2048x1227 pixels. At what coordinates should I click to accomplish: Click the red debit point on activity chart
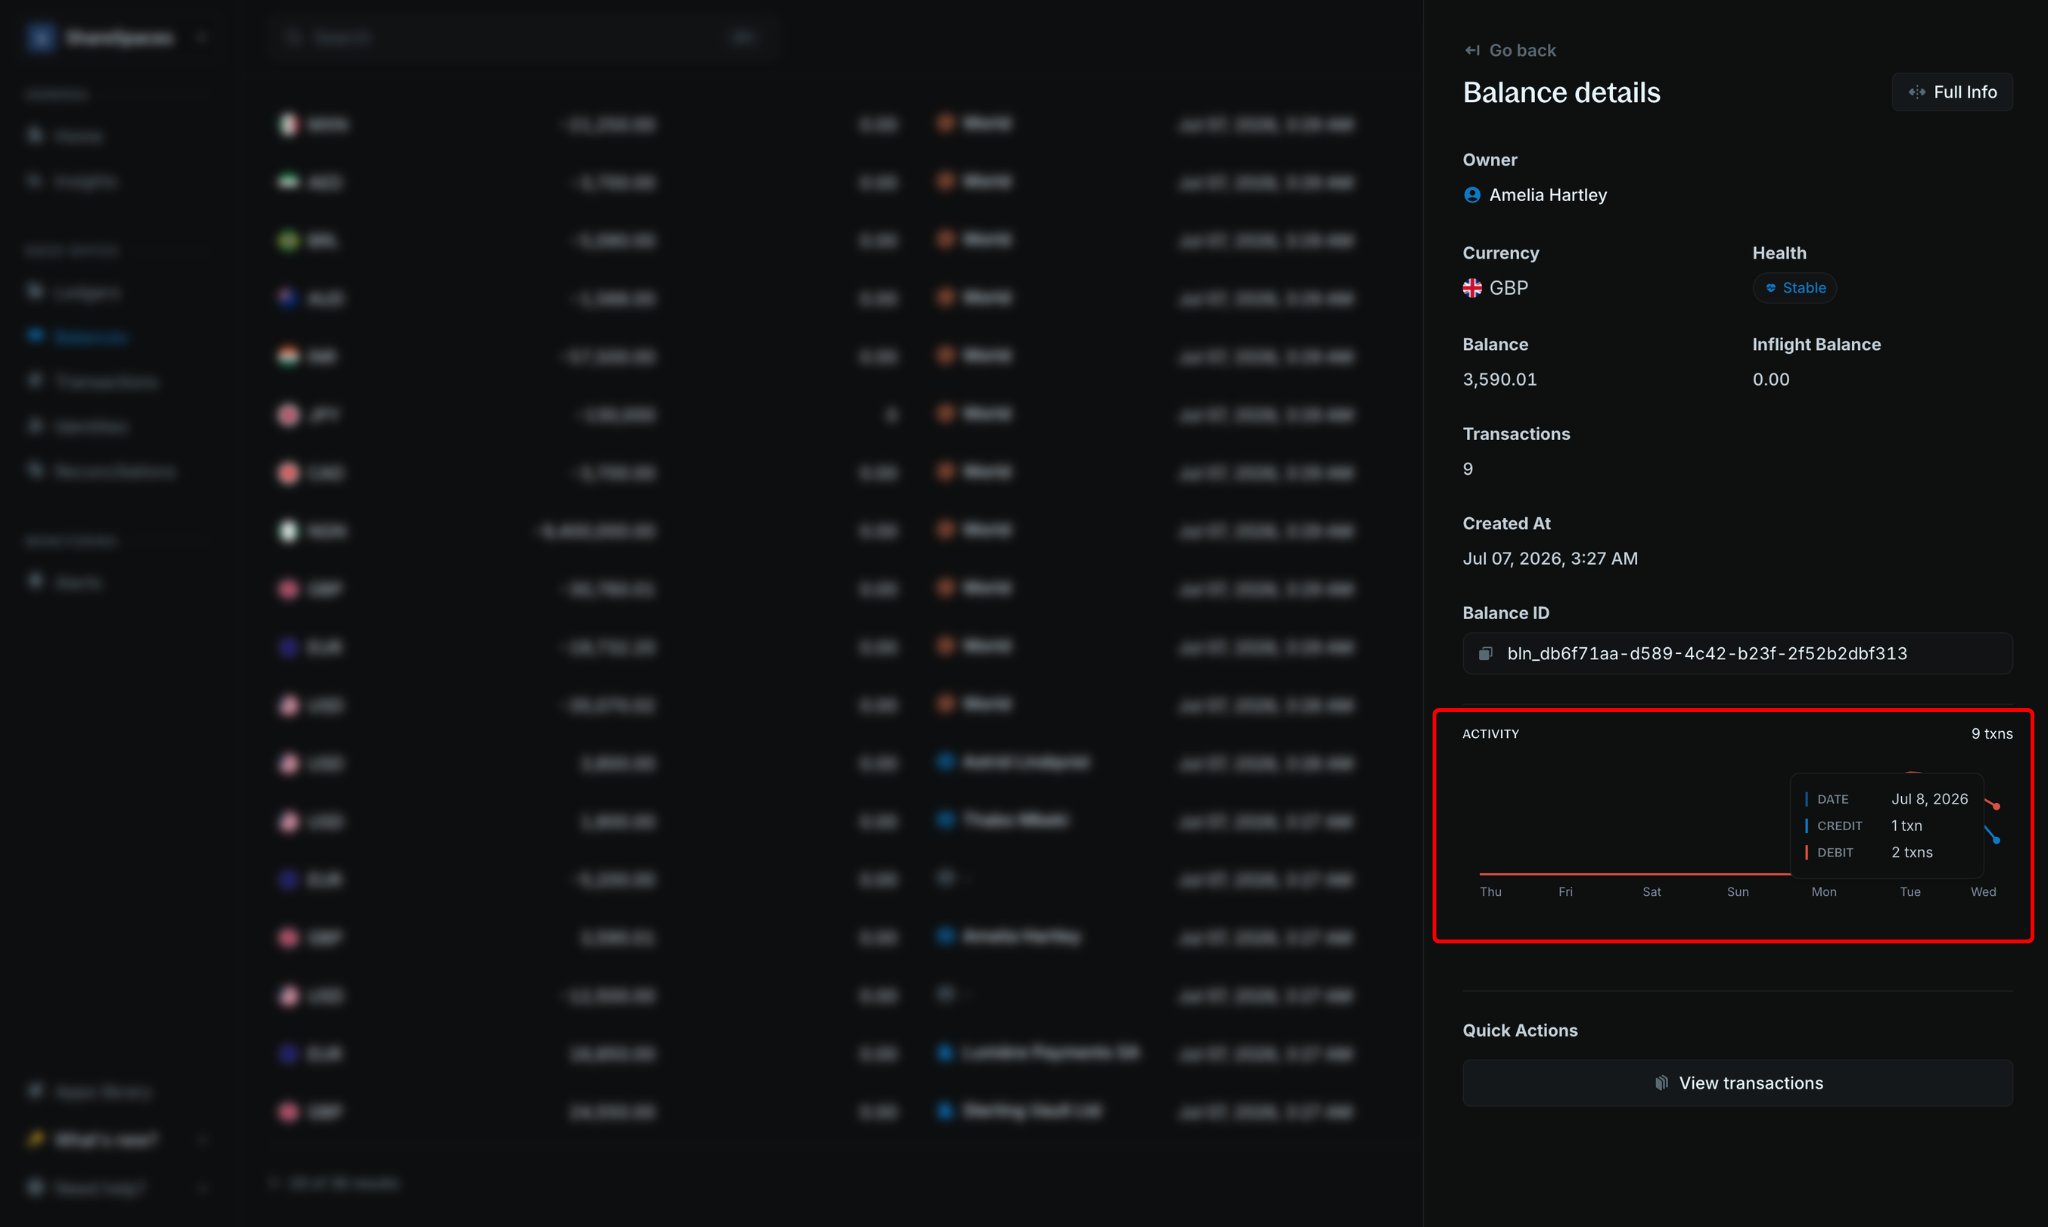pyautogui.click(x=1996, y=806)
